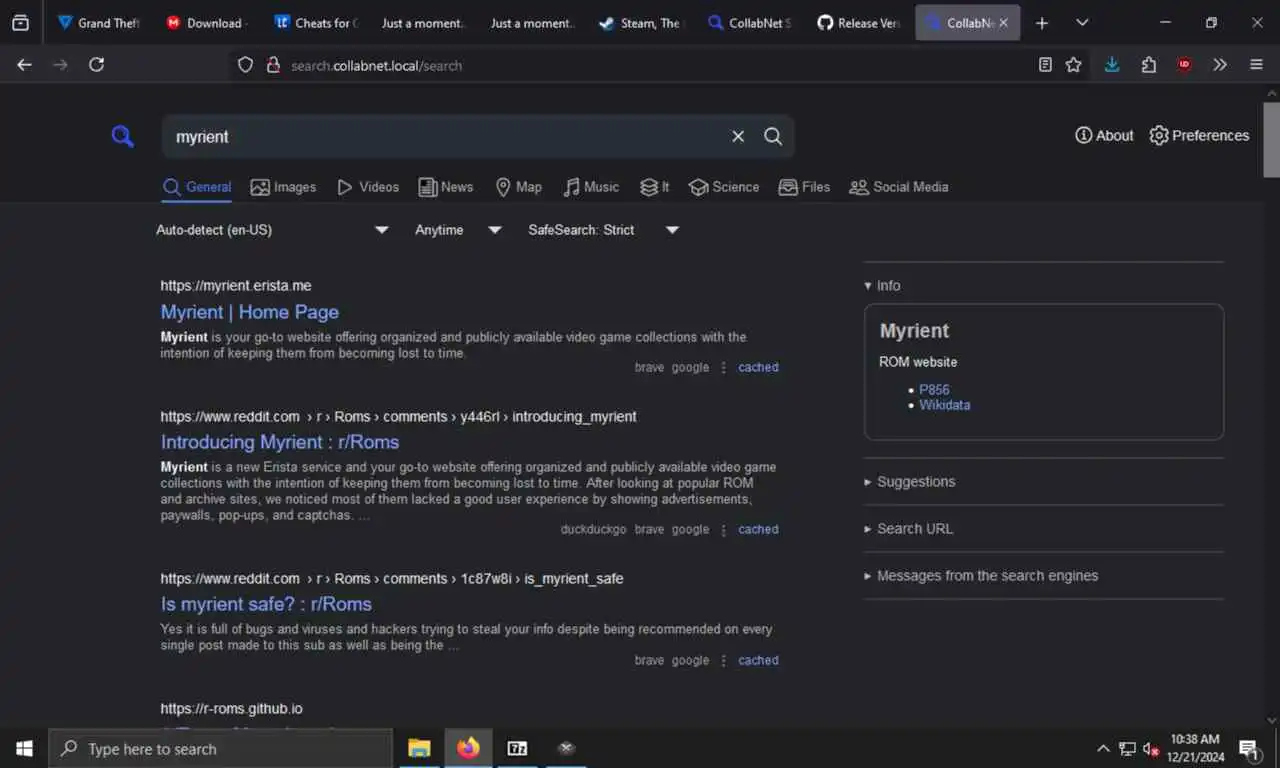Go forward with the browser forward arrow

(x=60, y=65)
